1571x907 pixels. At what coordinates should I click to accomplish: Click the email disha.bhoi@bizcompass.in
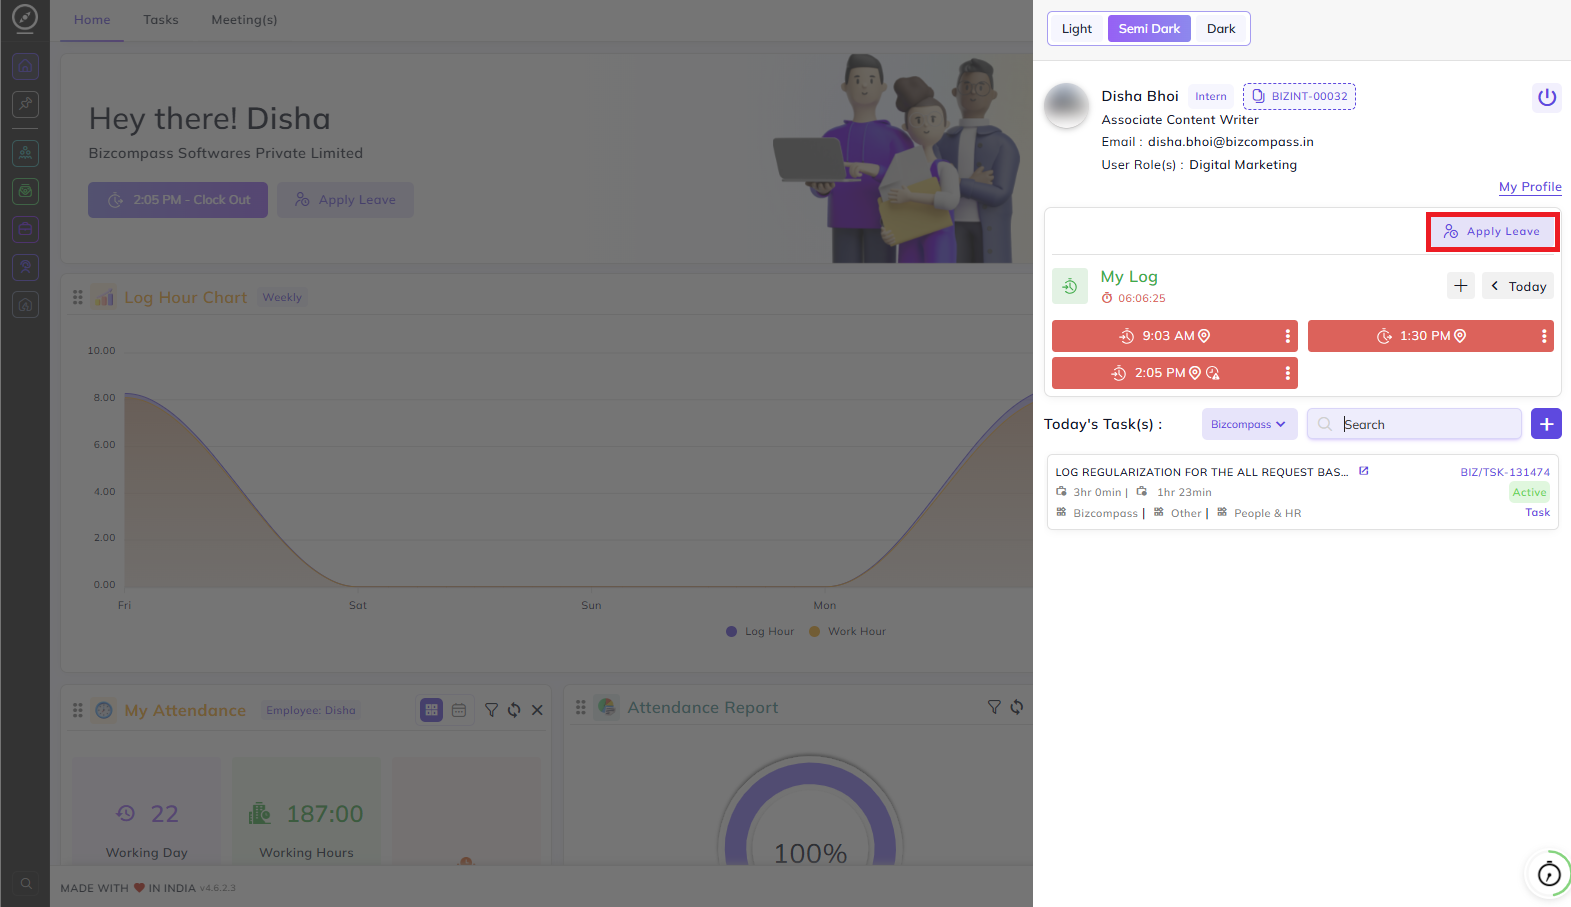point(1231,142)
